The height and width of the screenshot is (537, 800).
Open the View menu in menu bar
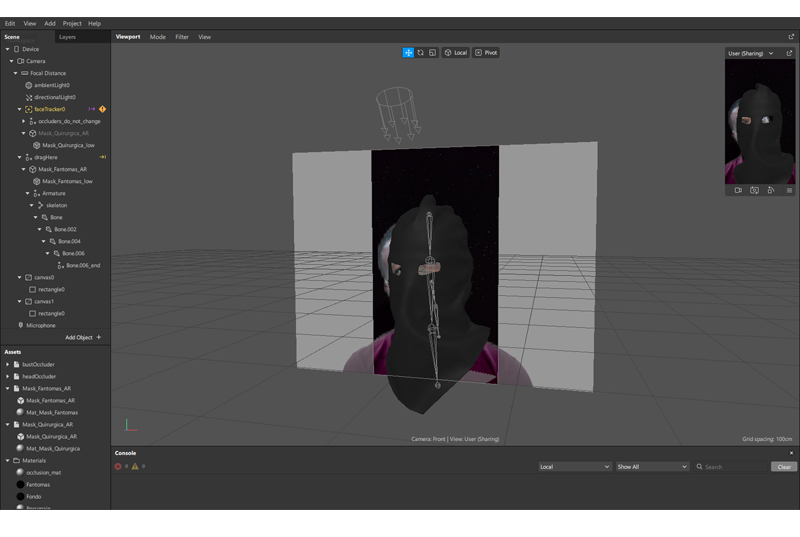pyautogui.click(x=30, y=23)
